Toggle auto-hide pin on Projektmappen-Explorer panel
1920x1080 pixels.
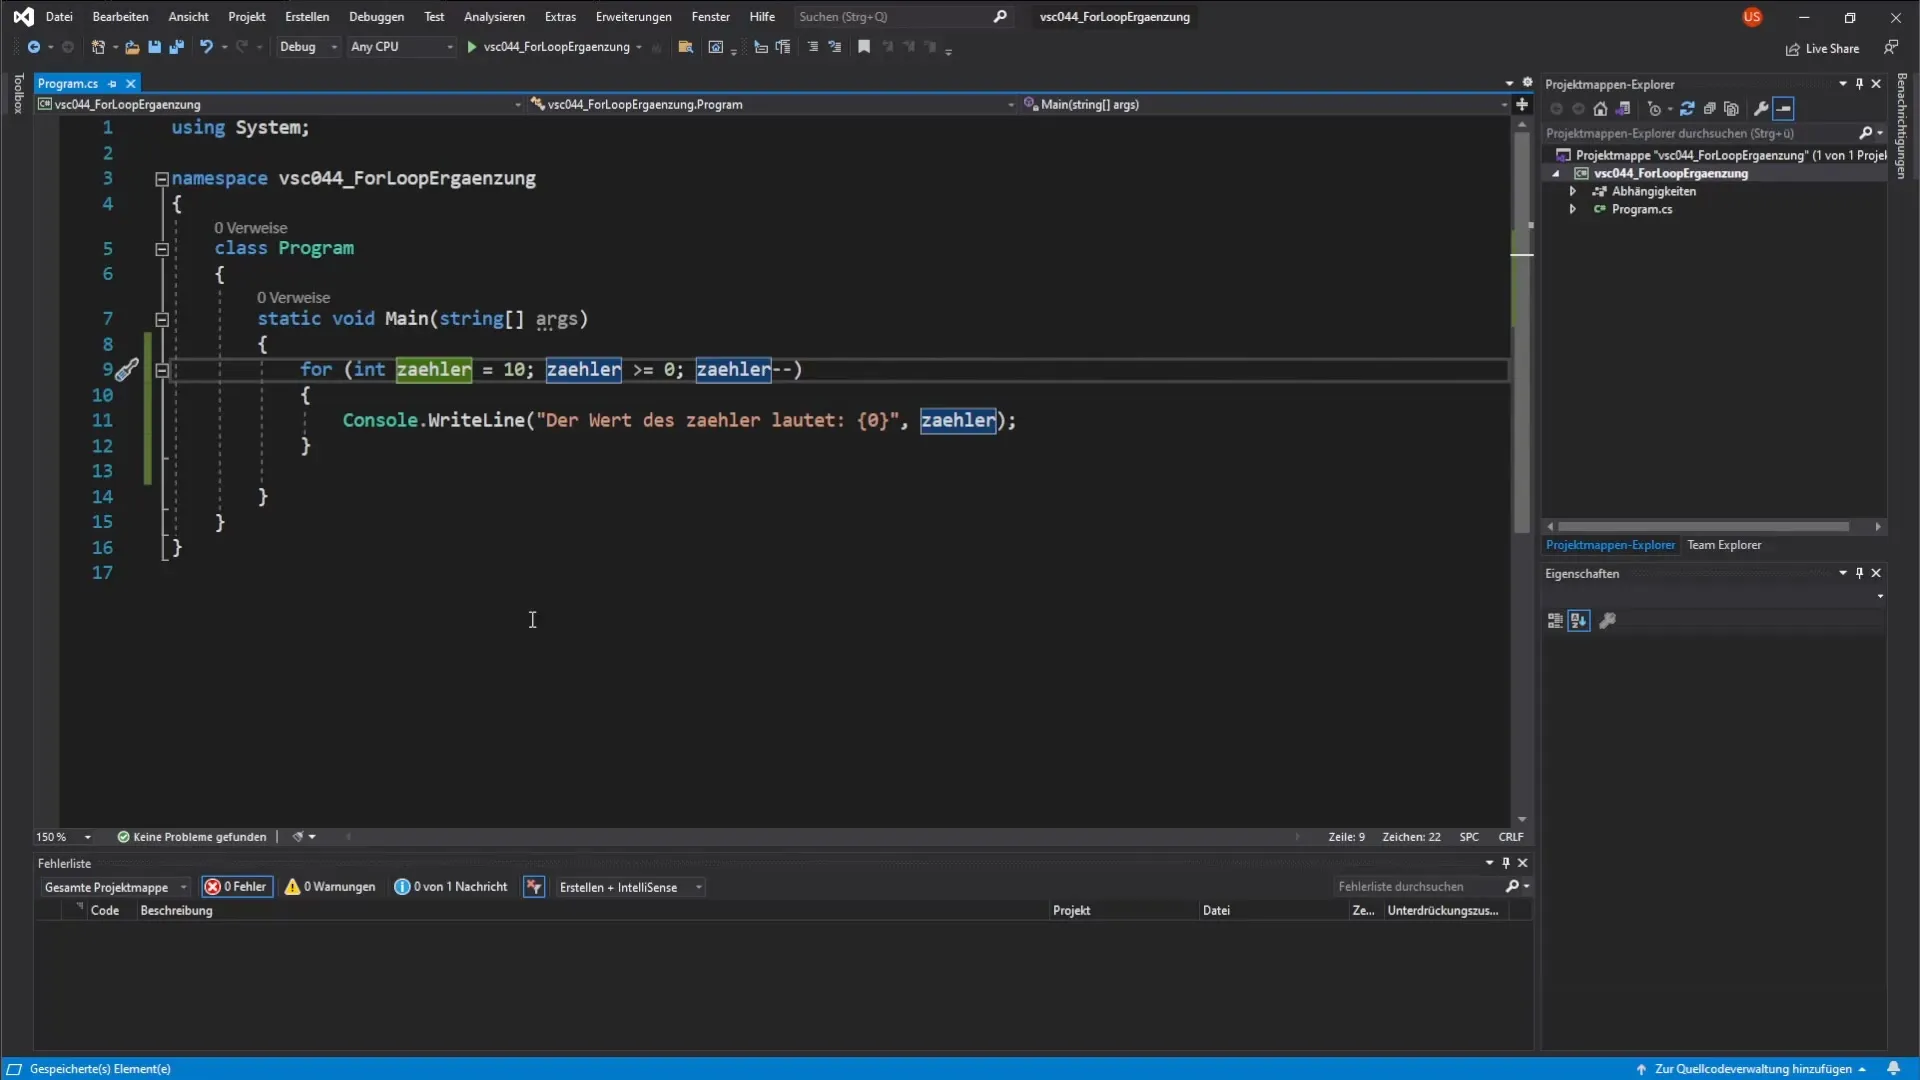(1859, 84)
